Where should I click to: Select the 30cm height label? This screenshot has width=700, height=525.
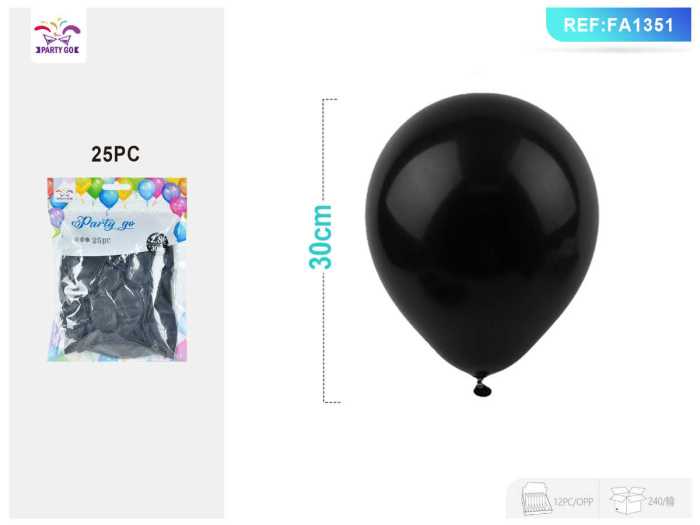[x=321, y=237]
